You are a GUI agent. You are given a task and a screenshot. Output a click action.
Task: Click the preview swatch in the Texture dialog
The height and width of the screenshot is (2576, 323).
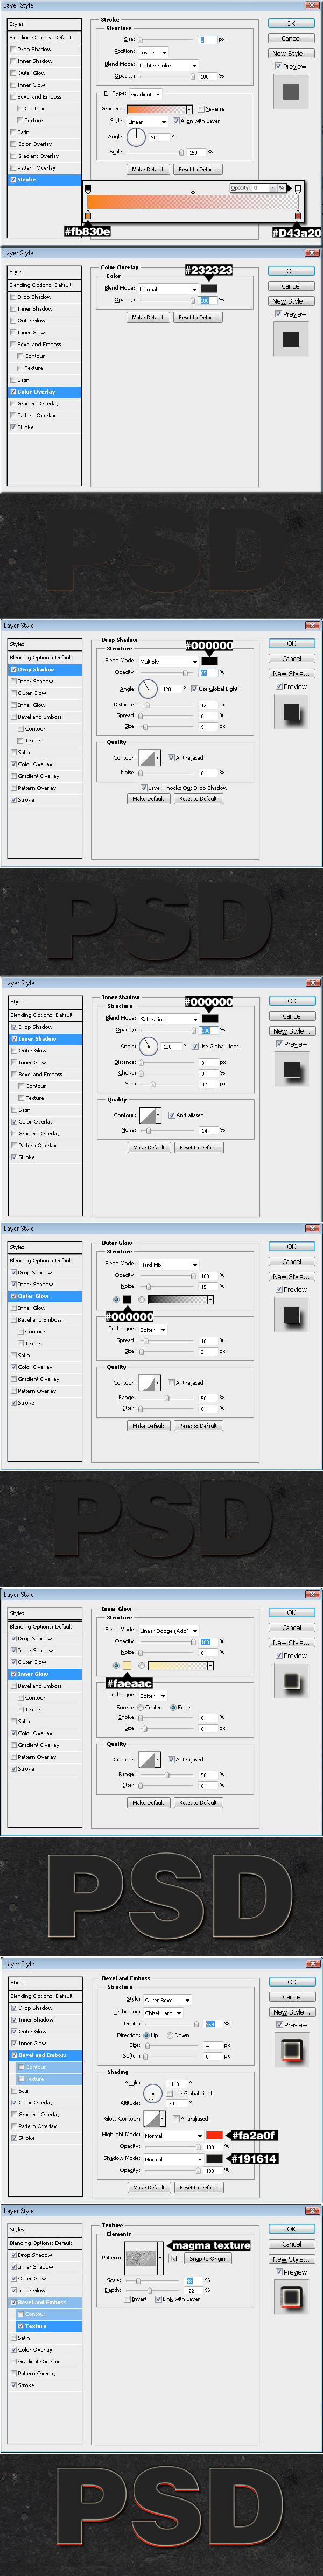(290, 2297)
